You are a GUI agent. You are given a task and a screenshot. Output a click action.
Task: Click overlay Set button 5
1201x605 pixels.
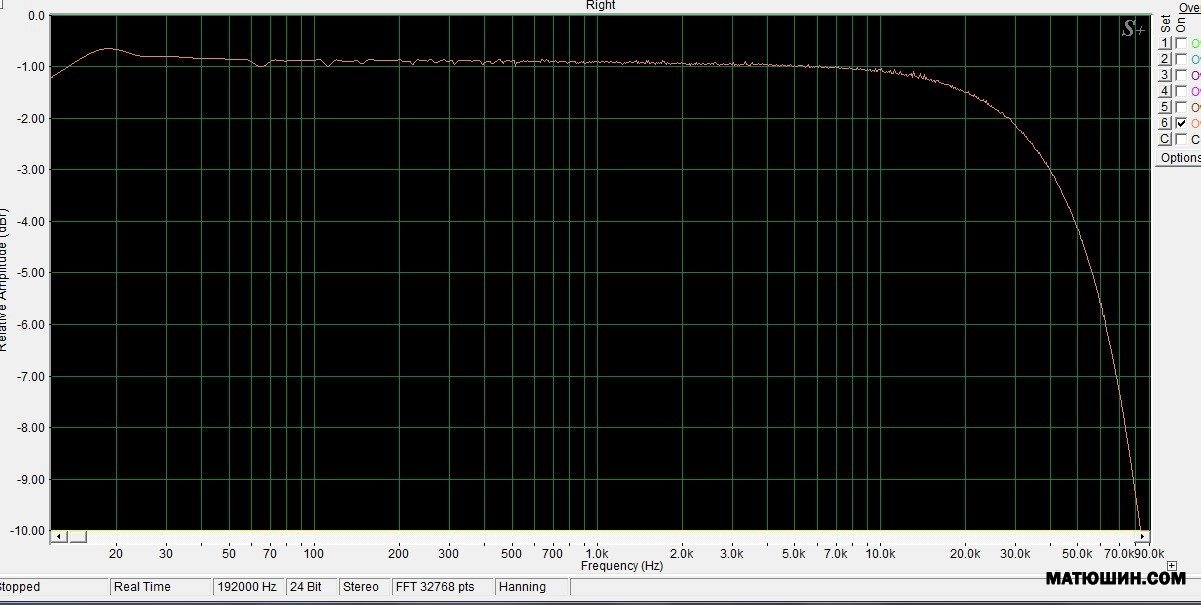[x=1165, y=107]
